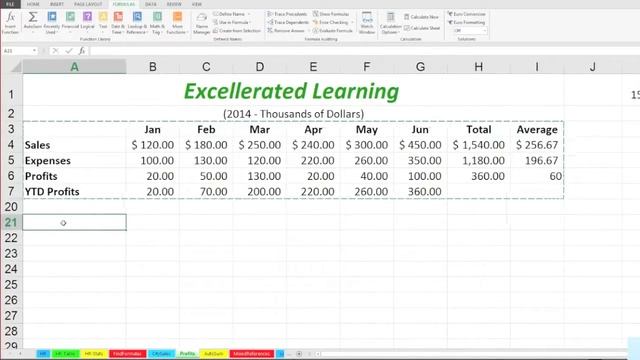Select the cell 'Excellerated Learning' title
The width and height of the screenshot is (640, 360).
pos(291,91)
